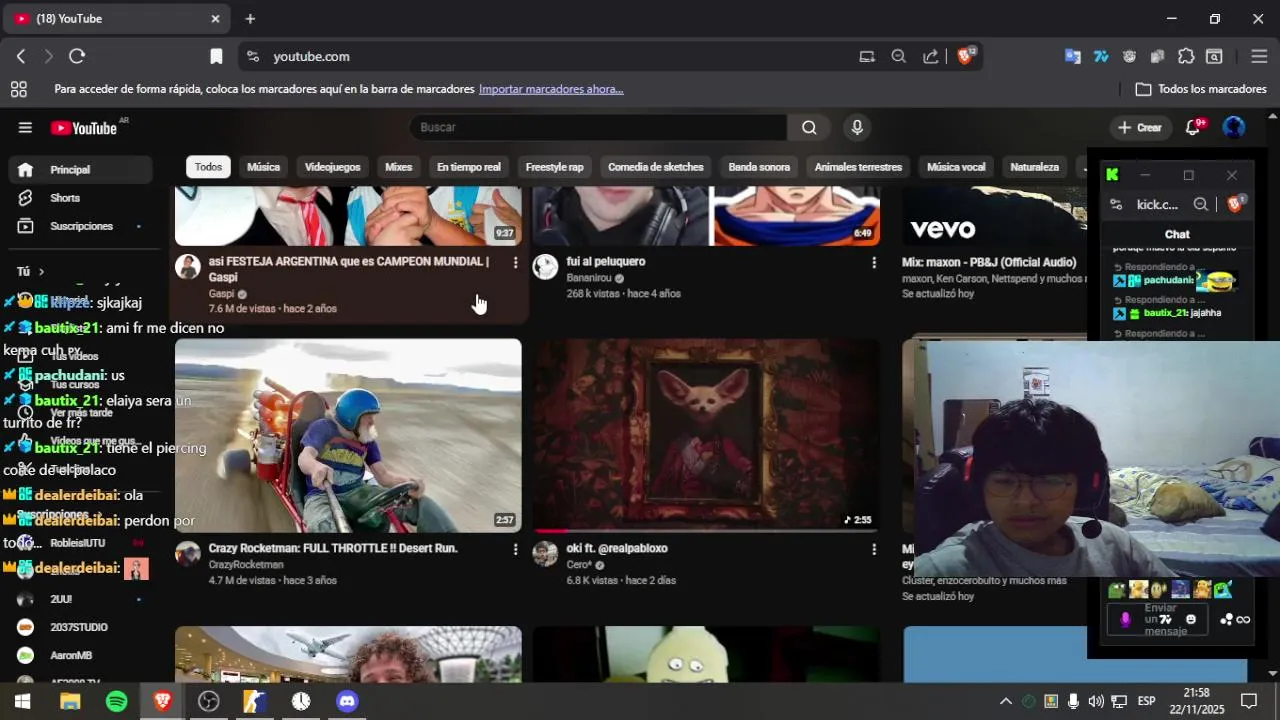
Task: Select the Comedia de sketches chip
Action: [x=655, y=167]
